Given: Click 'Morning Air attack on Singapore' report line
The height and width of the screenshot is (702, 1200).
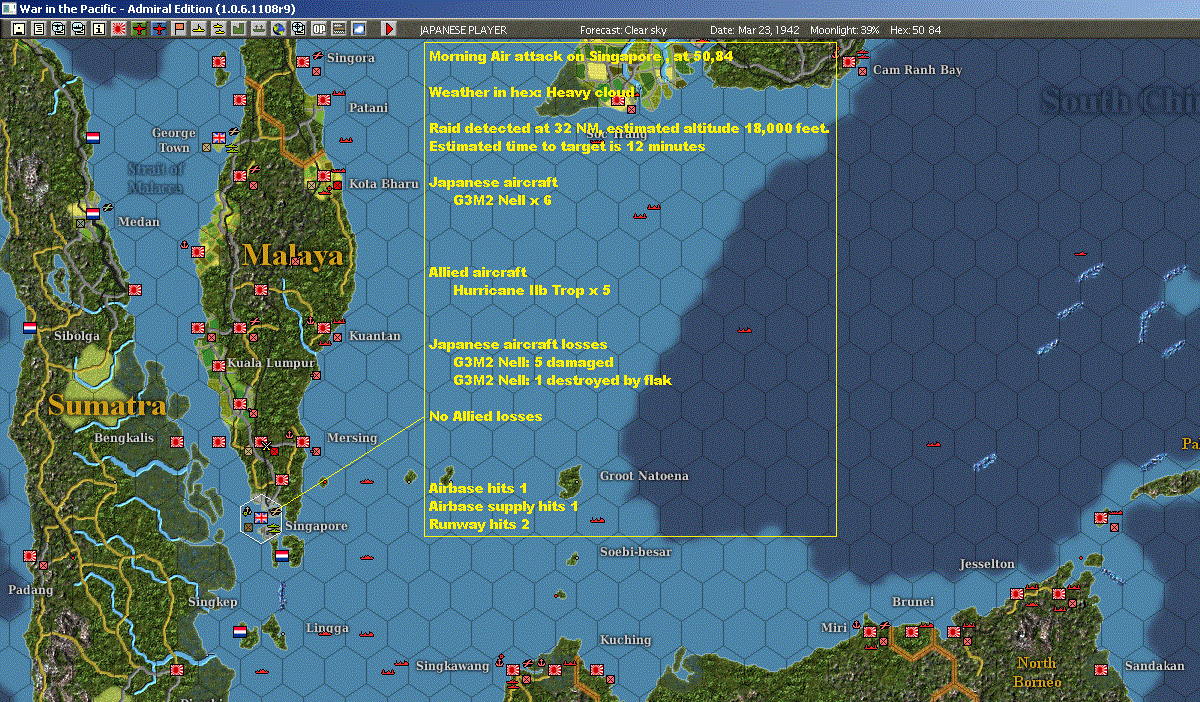Looking at the screenshot, I should click(x=581, y=56).
